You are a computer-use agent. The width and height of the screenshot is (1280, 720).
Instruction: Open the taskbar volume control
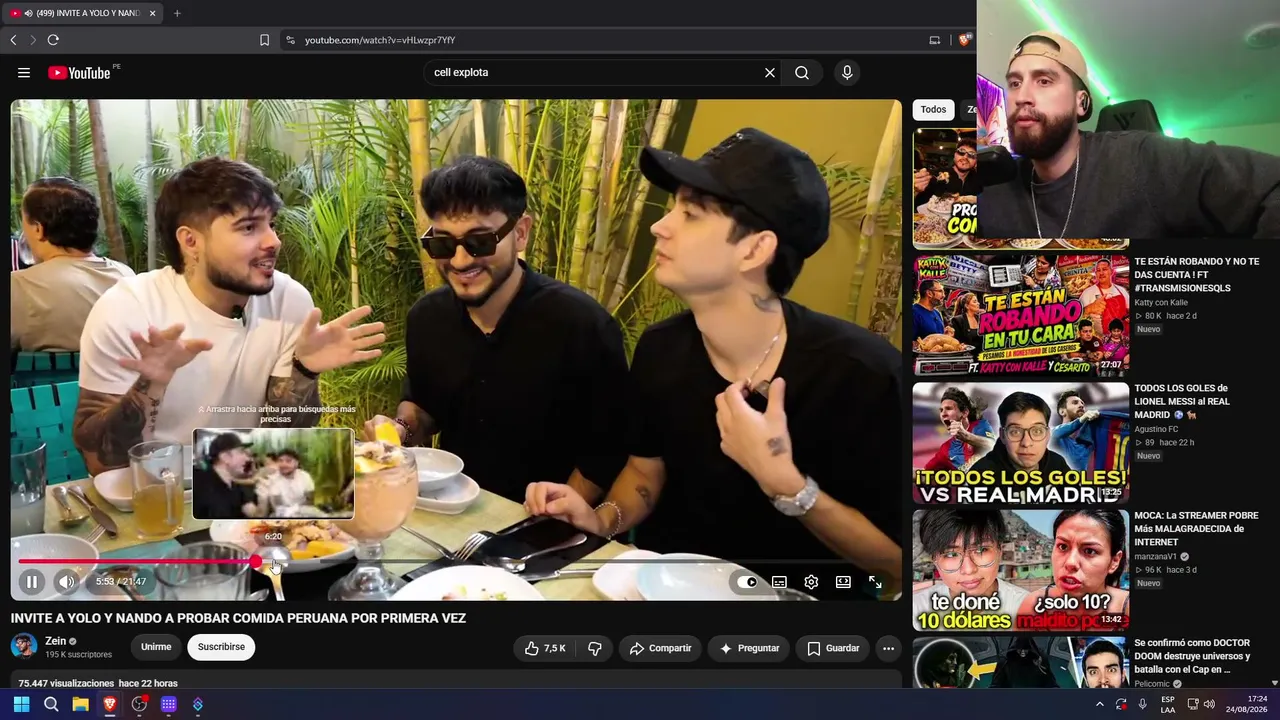1209,704
